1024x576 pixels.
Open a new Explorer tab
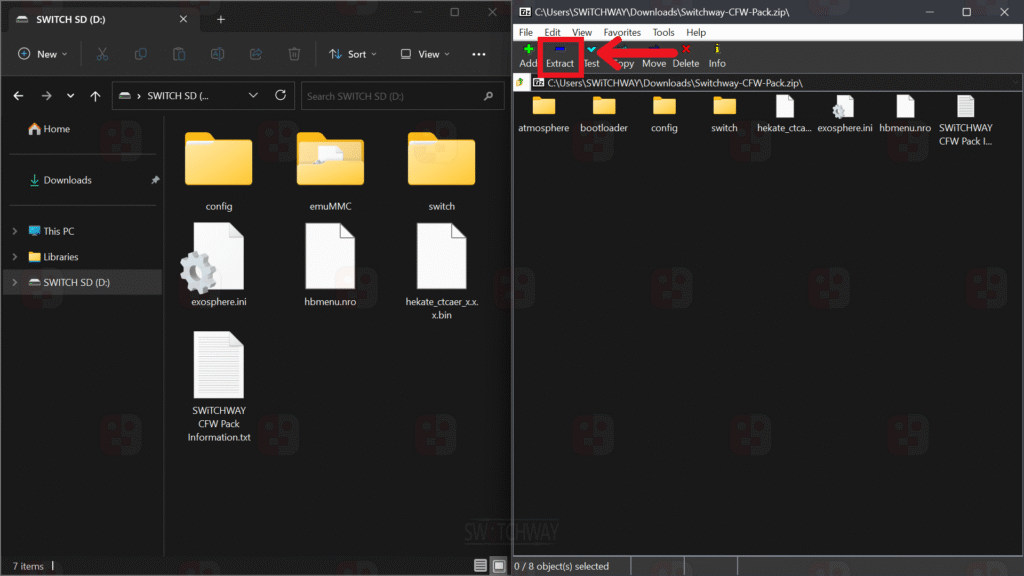(x=221, y=20)
